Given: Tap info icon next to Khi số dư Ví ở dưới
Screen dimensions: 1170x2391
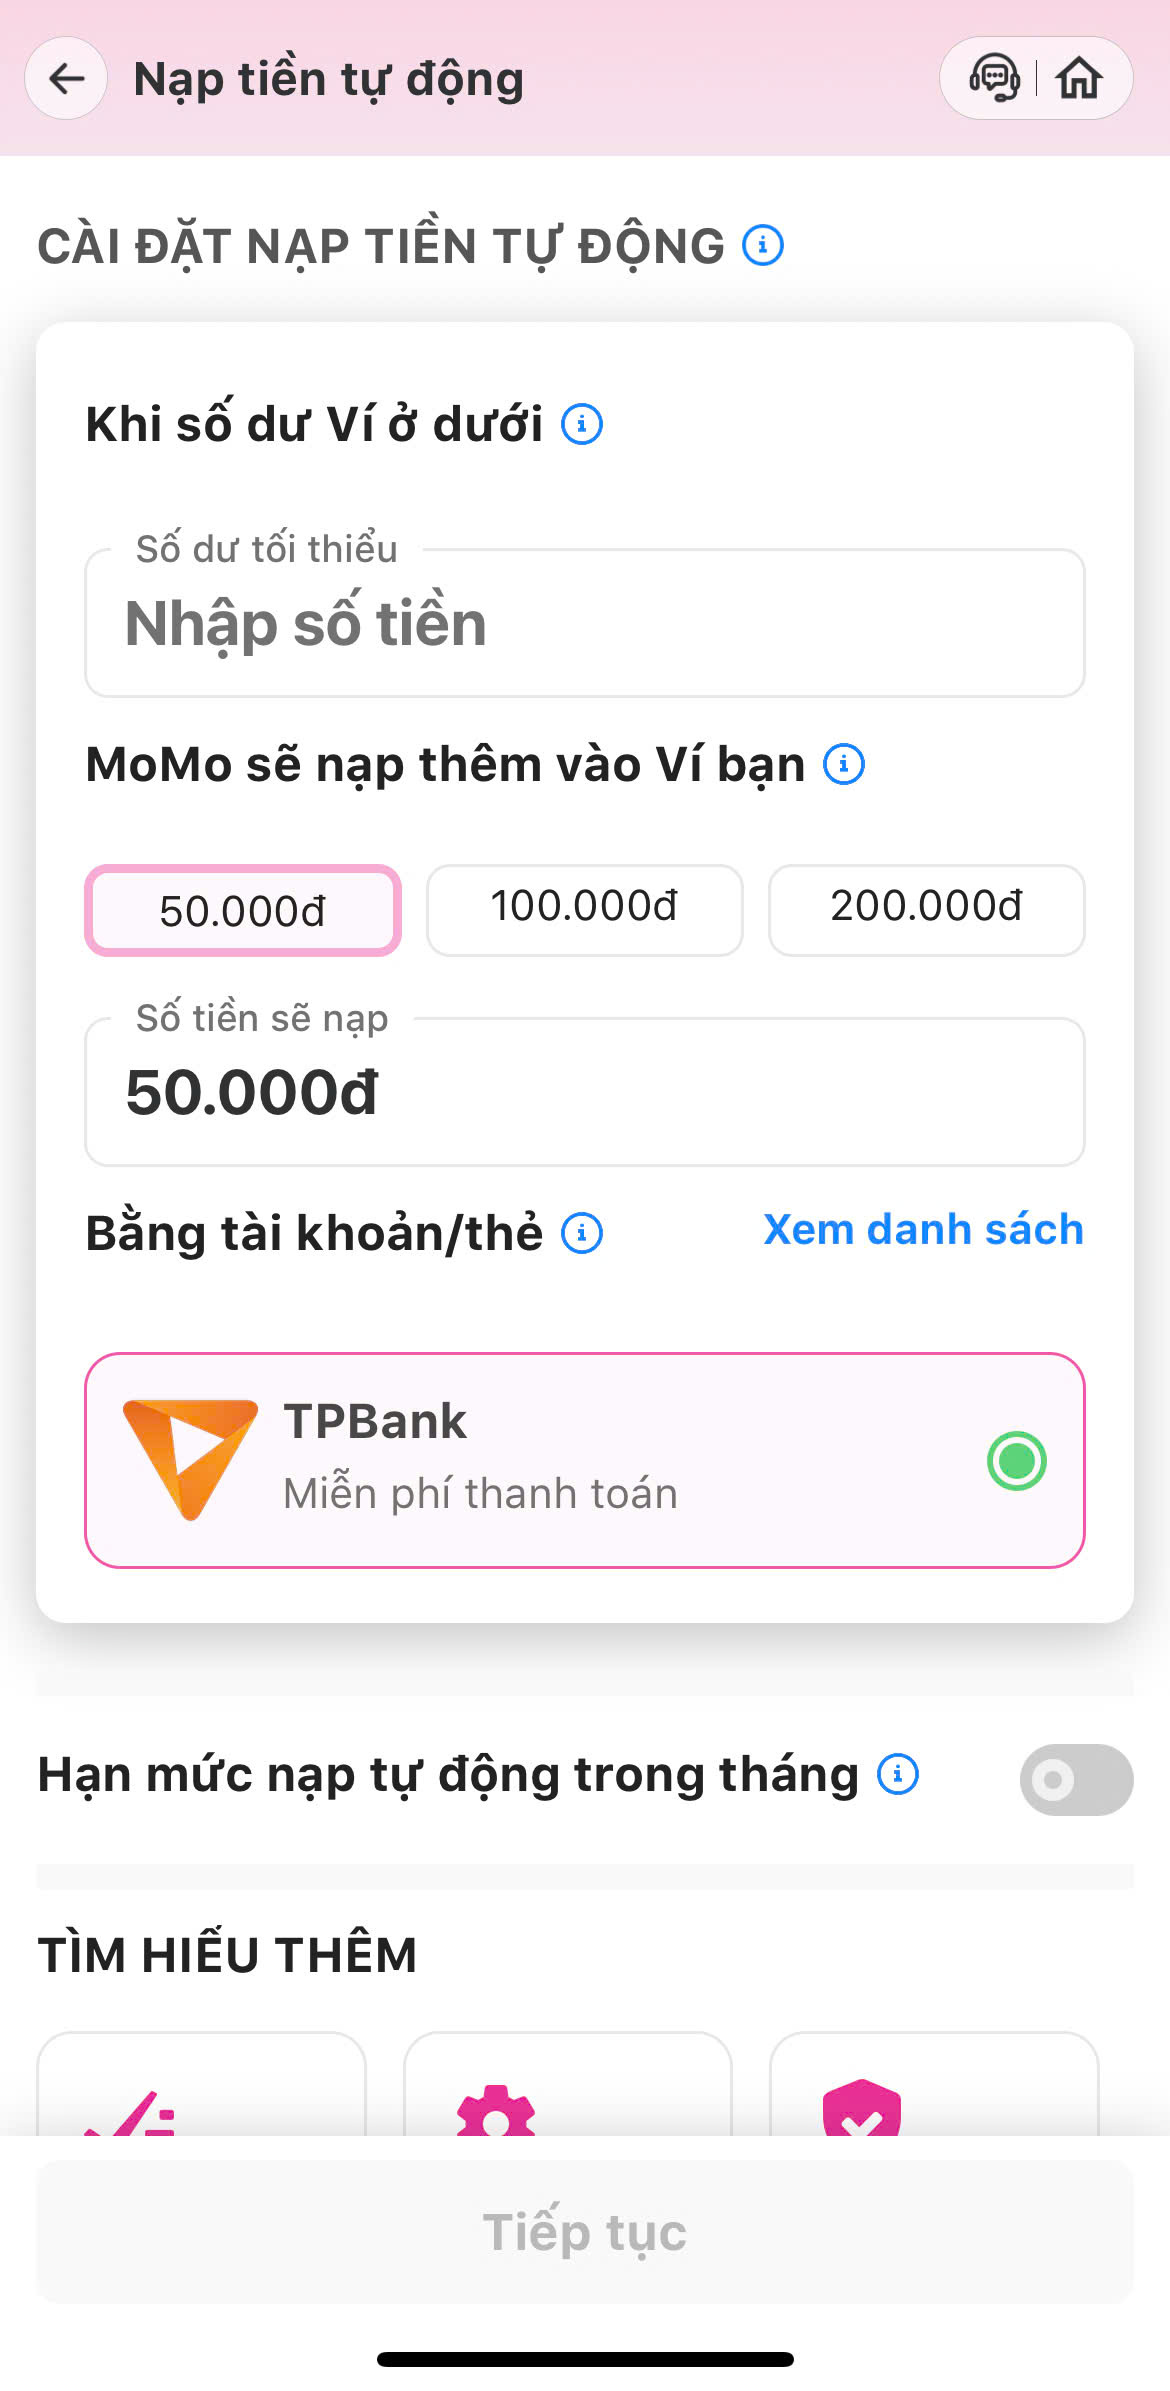Looking at the screenshot, I should (582, 424).
